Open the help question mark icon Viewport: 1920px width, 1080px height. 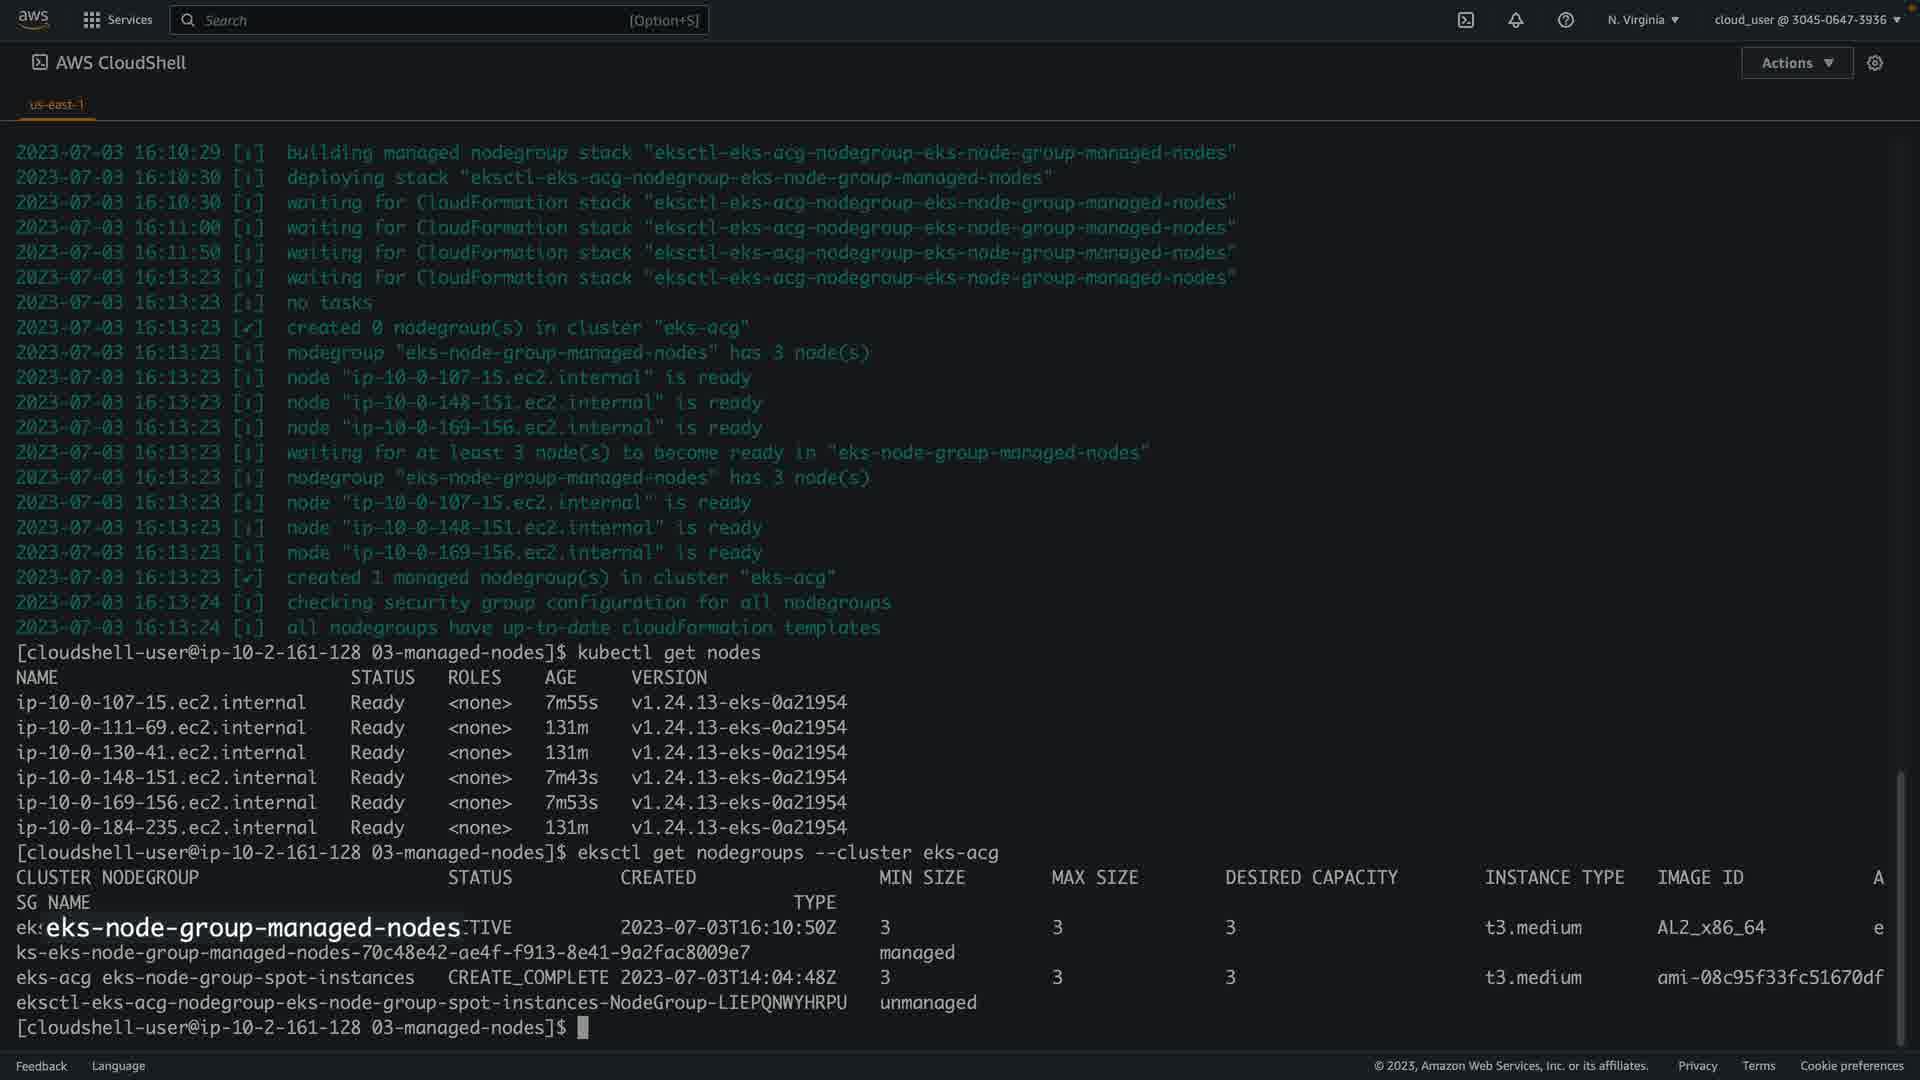[x=1565, y=20]
